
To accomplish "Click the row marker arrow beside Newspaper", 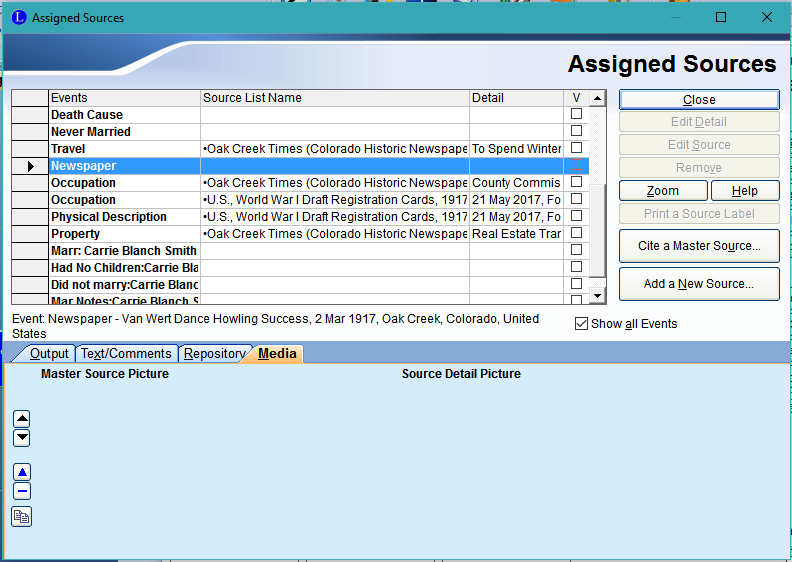I will [30, 166].
